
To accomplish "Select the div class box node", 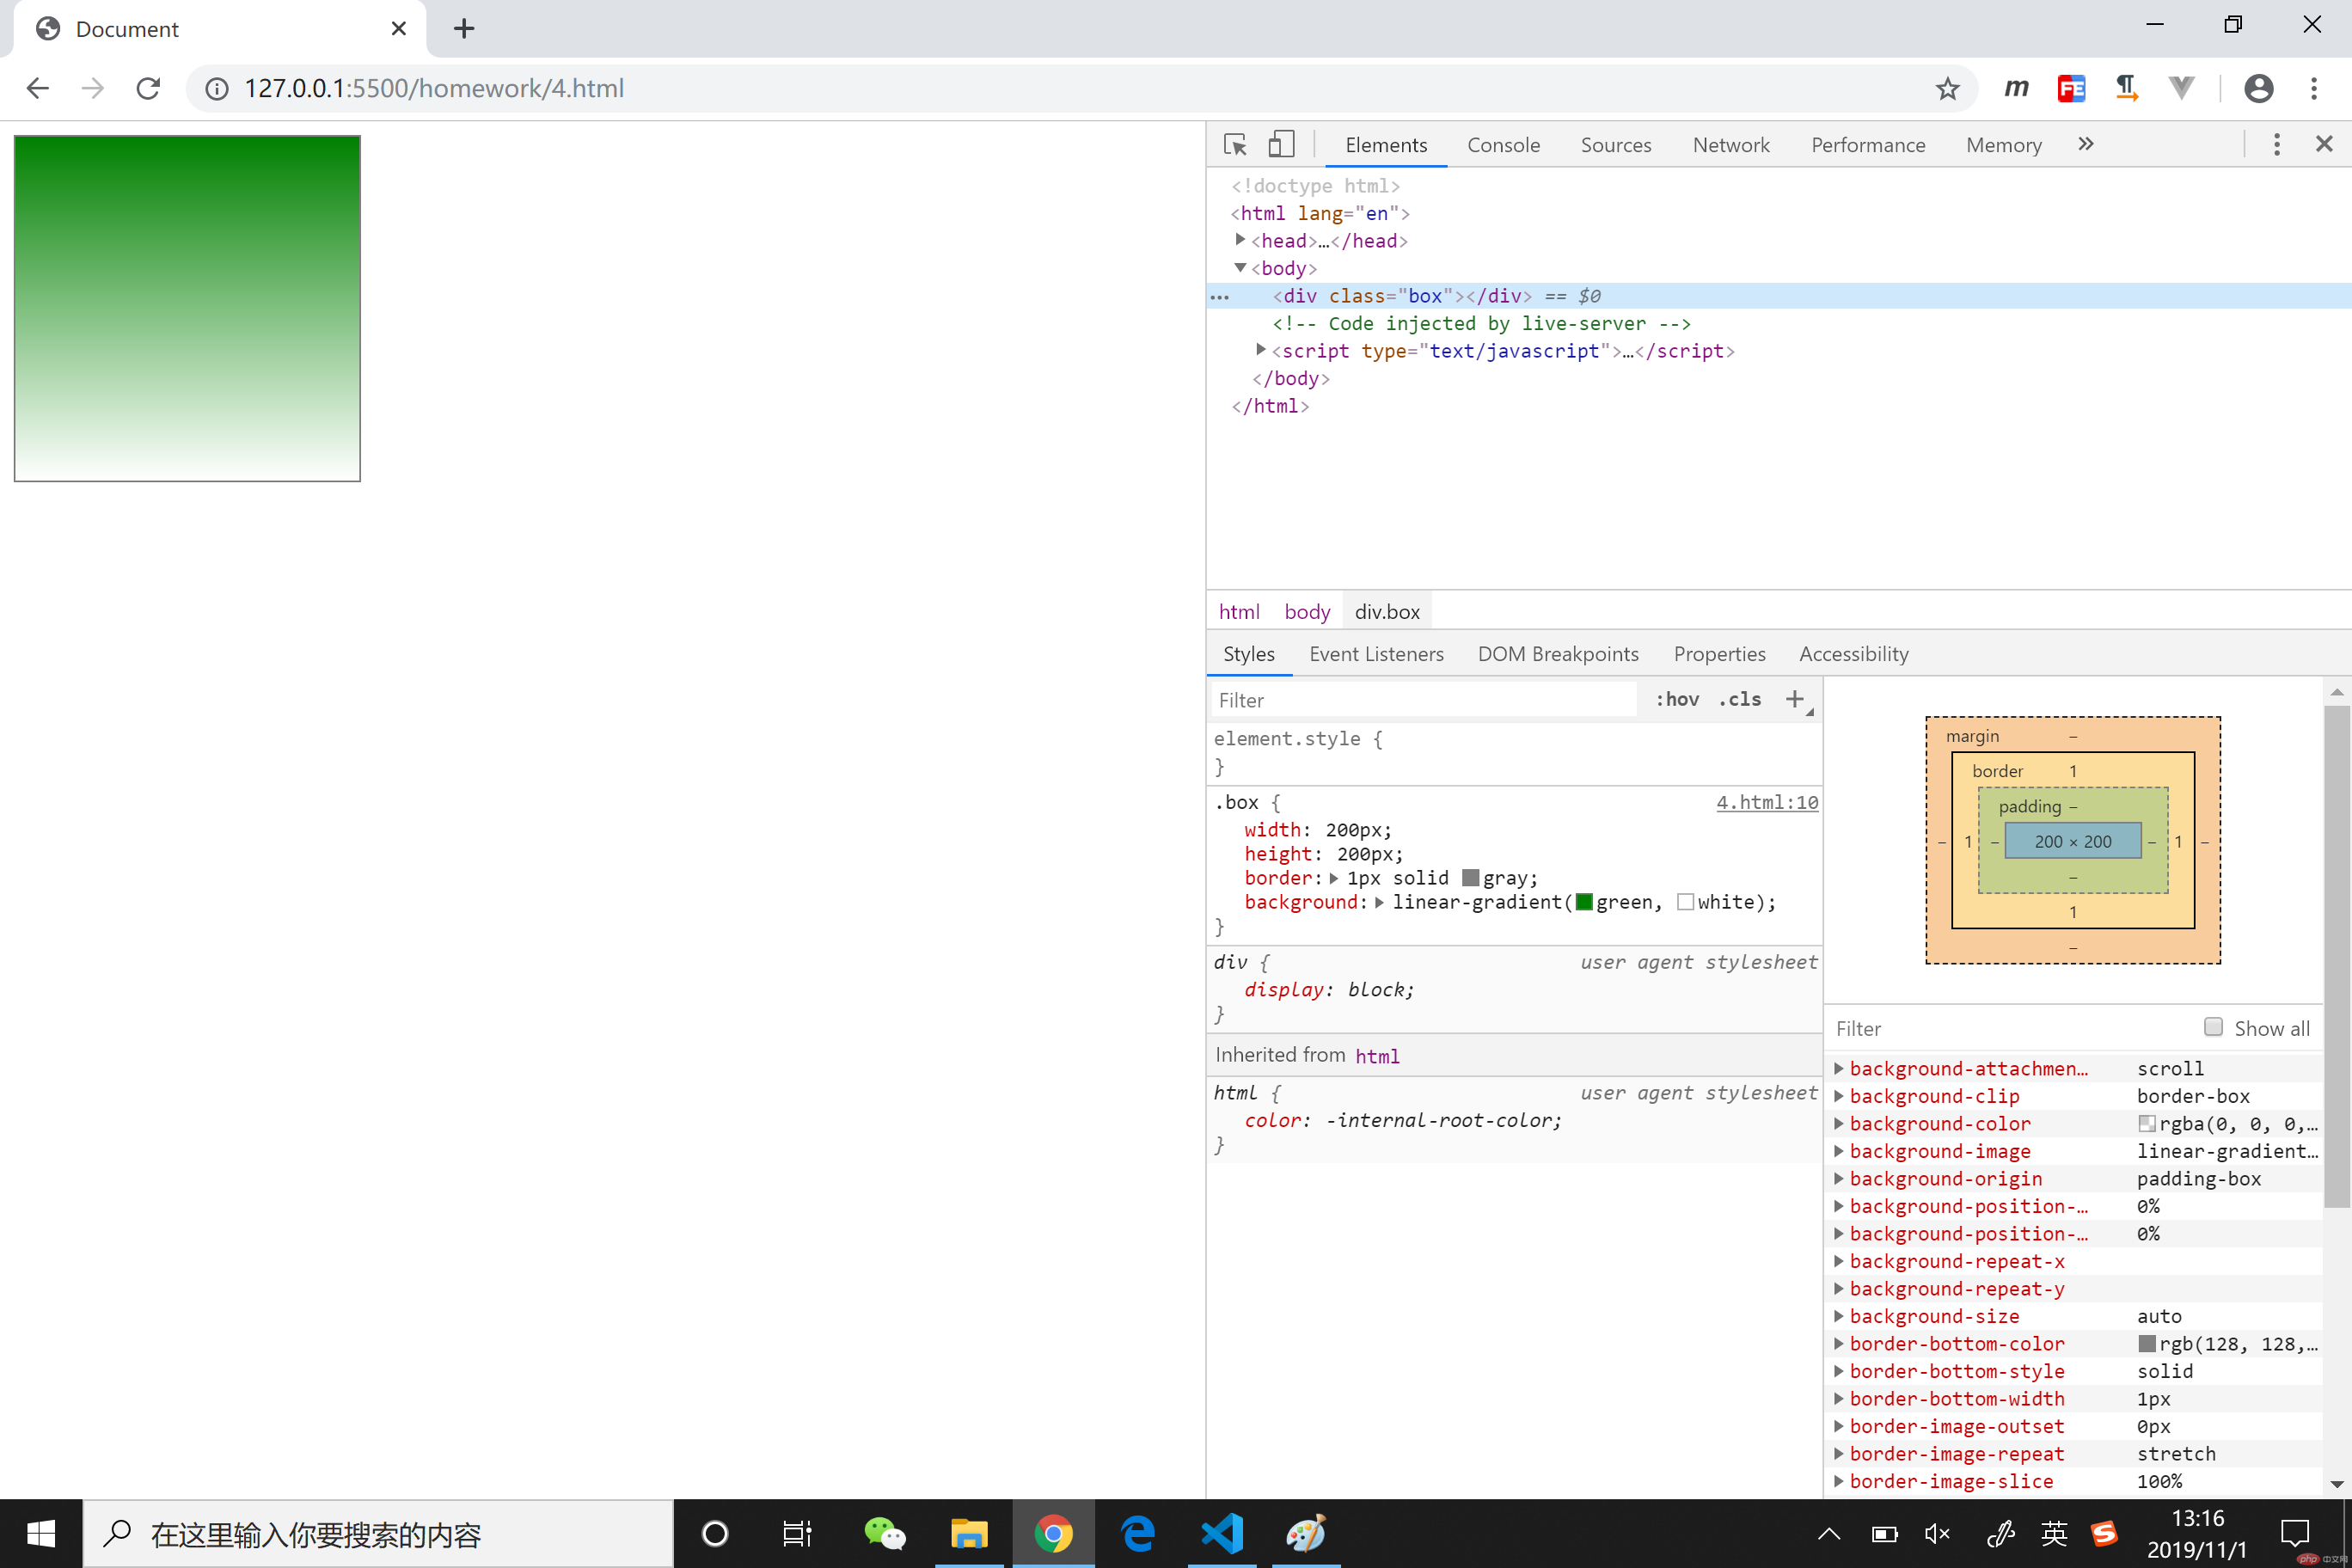I will click(x=1401, y=296).
